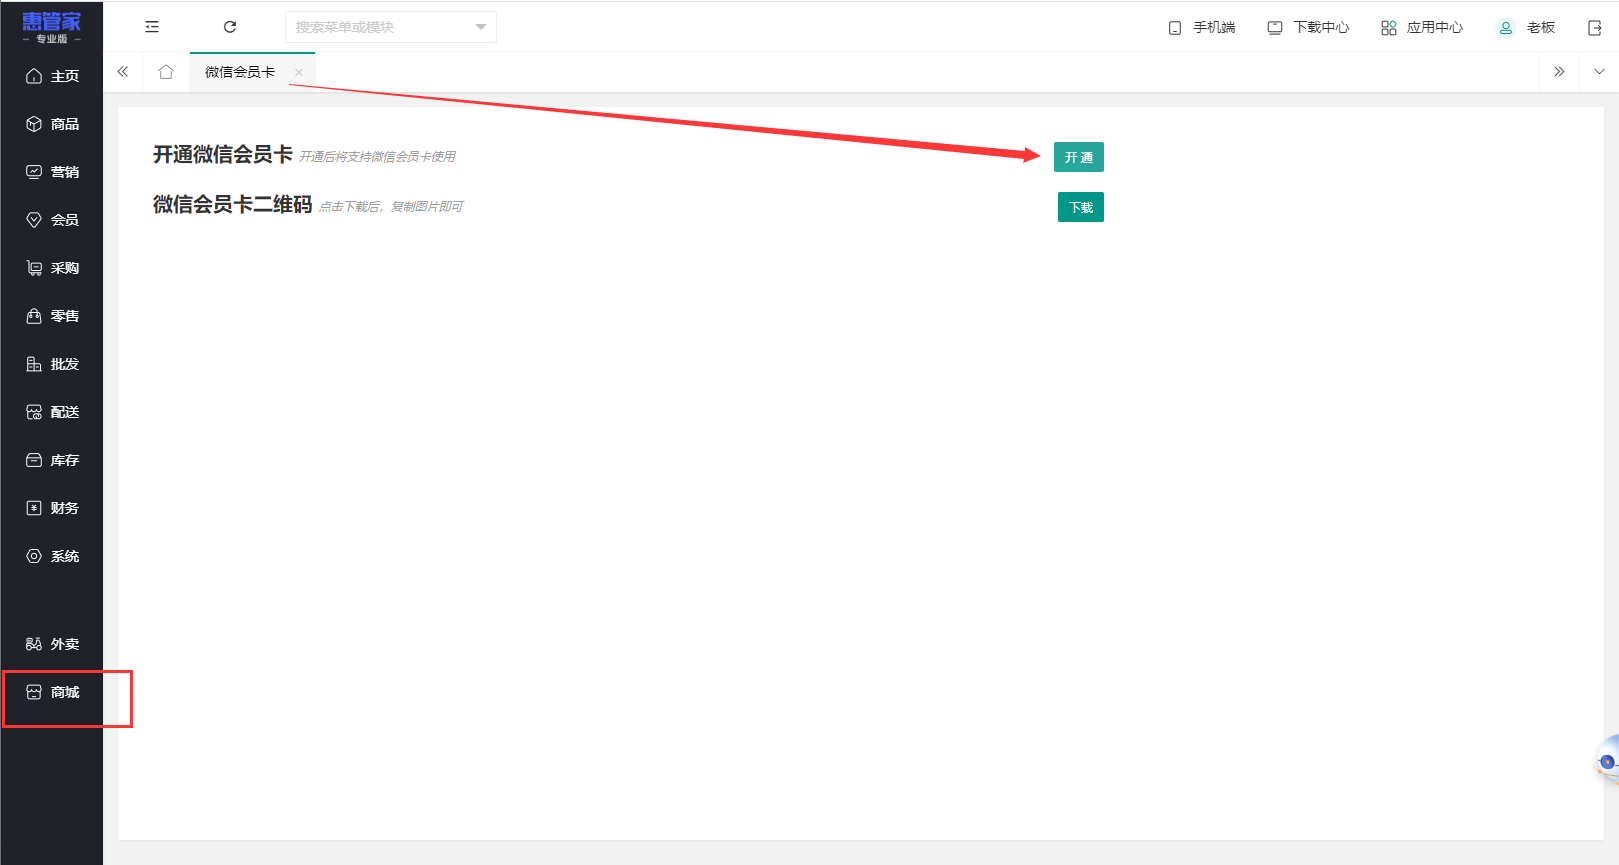Open the 库存 inventory menu

pyautogui.click(x=52, y=460)
